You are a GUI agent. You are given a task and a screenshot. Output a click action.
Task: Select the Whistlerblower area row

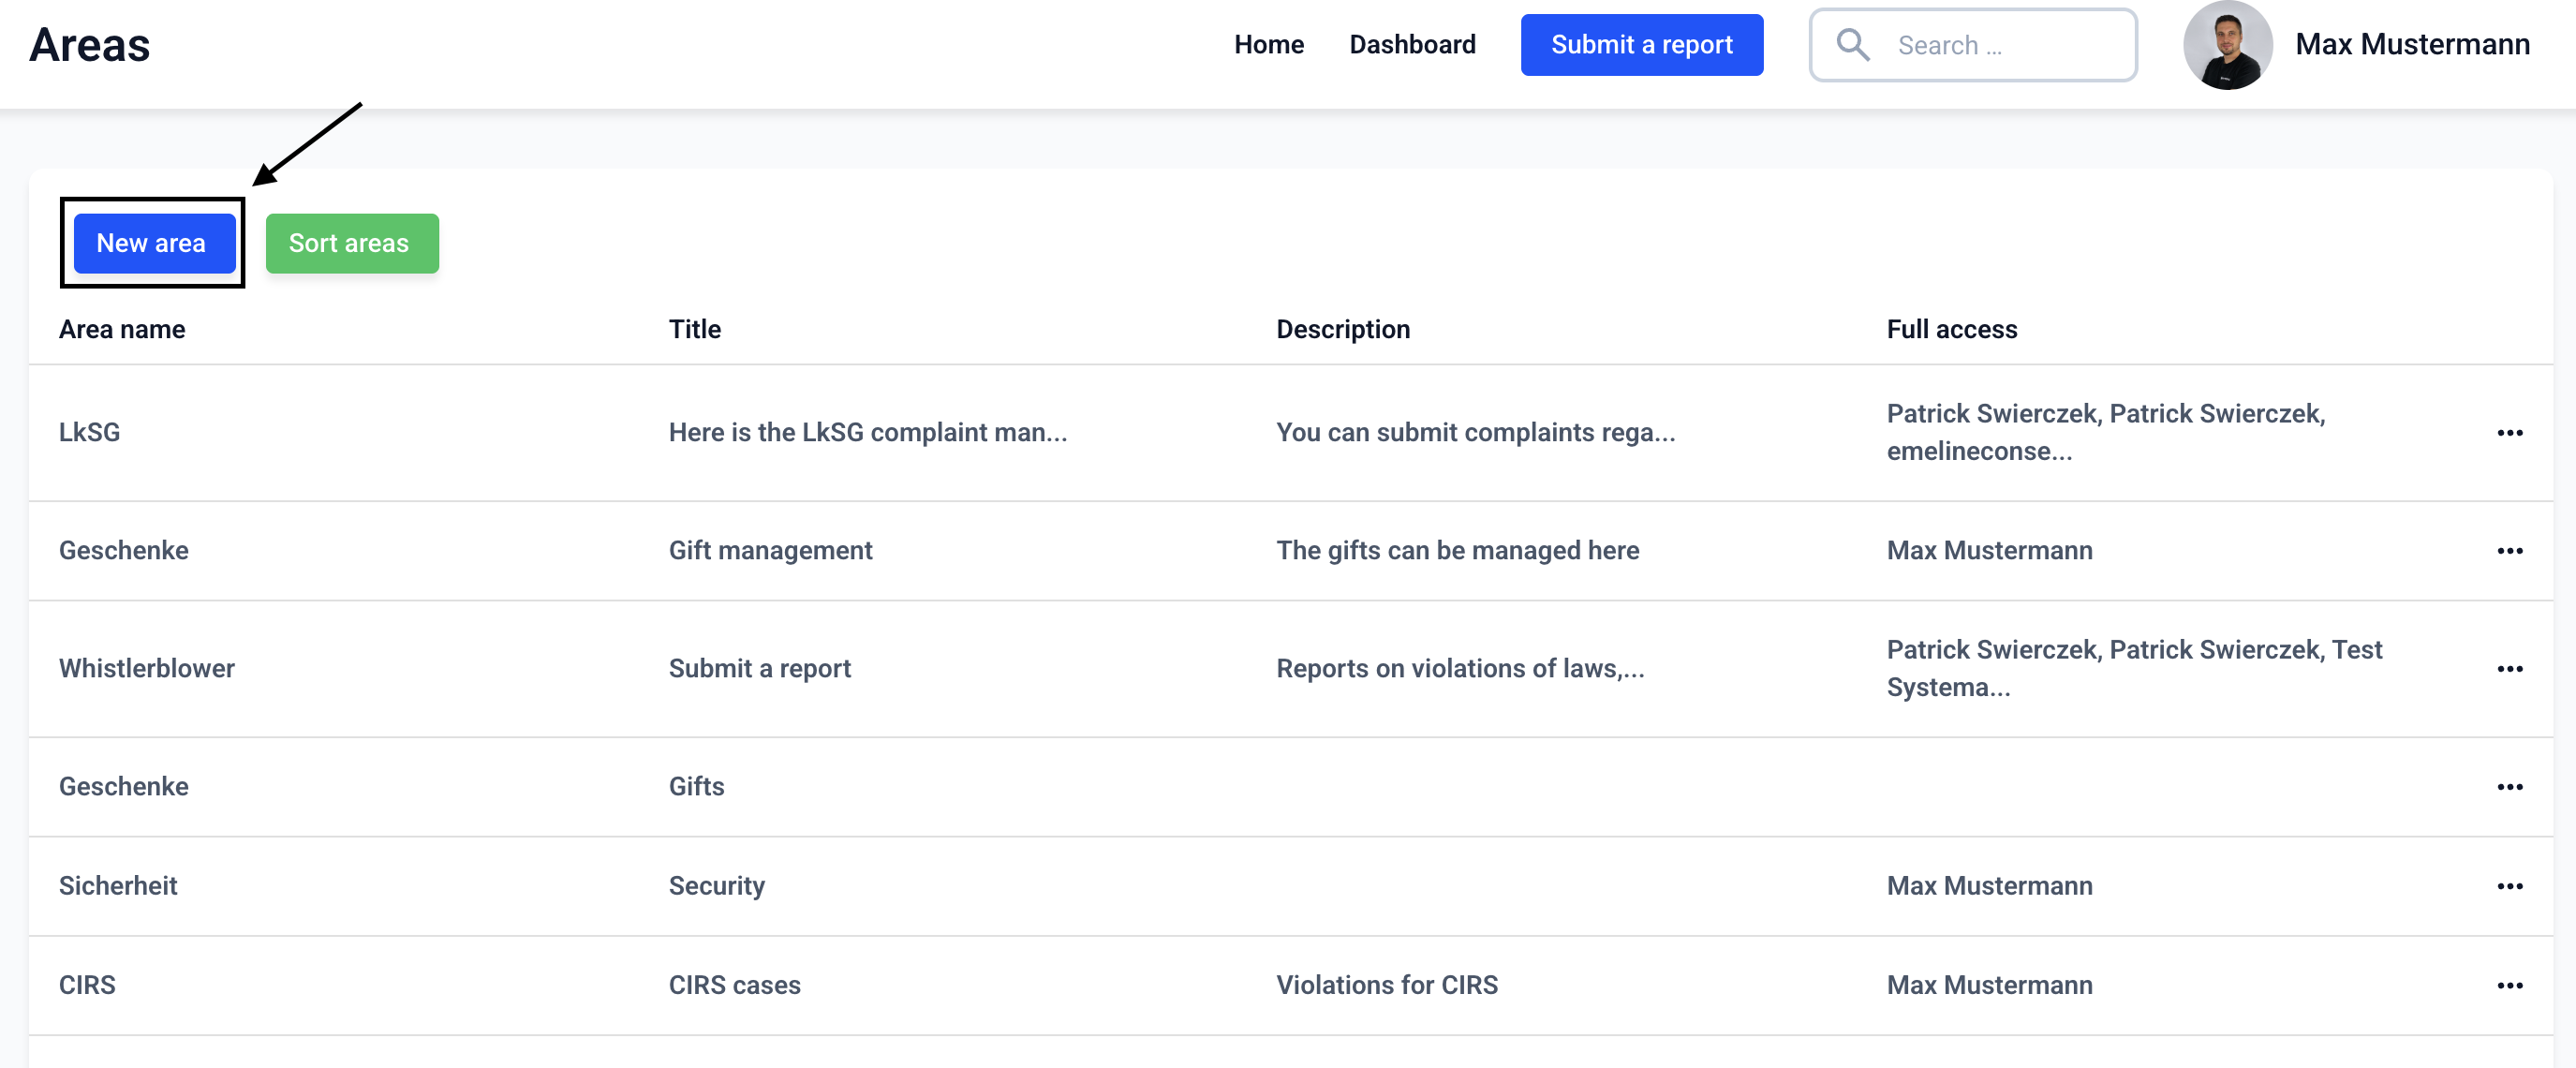(147, 669)
